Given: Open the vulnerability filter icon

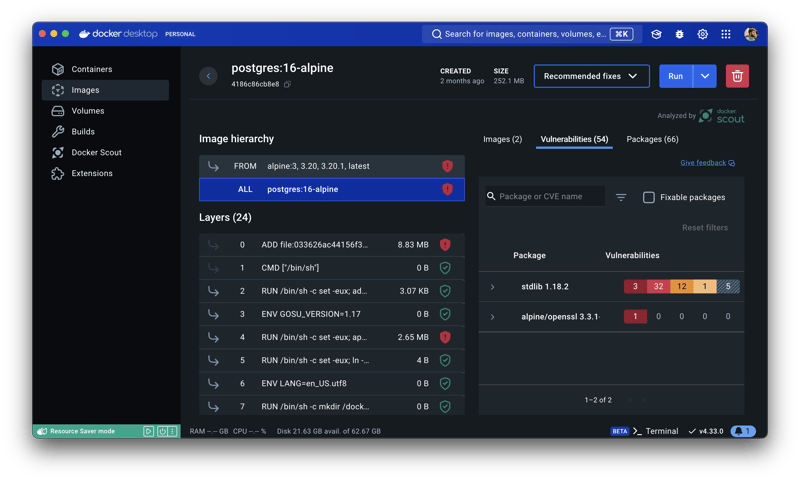Looking at the screenshot, I should point(620,197).
